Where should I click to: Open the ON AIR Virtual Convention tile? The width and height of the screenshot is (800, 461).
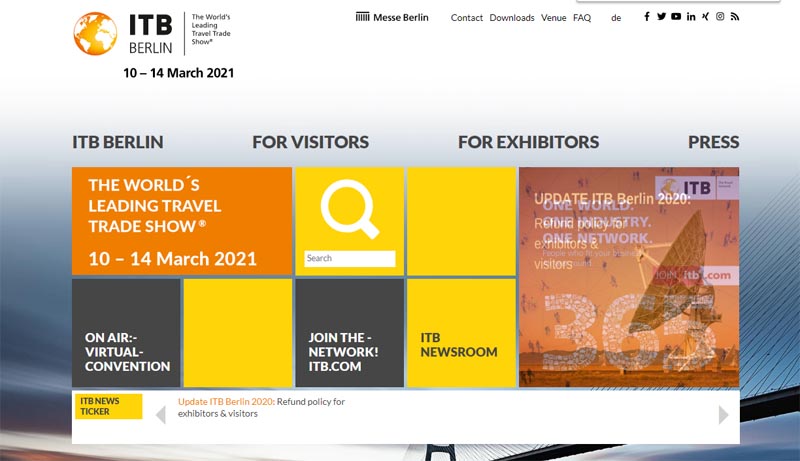126,332
